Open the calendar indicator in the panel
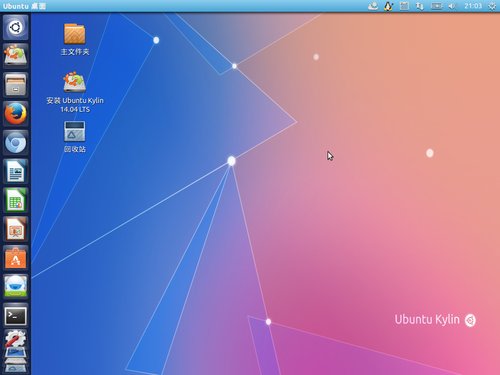 point(404,6)
